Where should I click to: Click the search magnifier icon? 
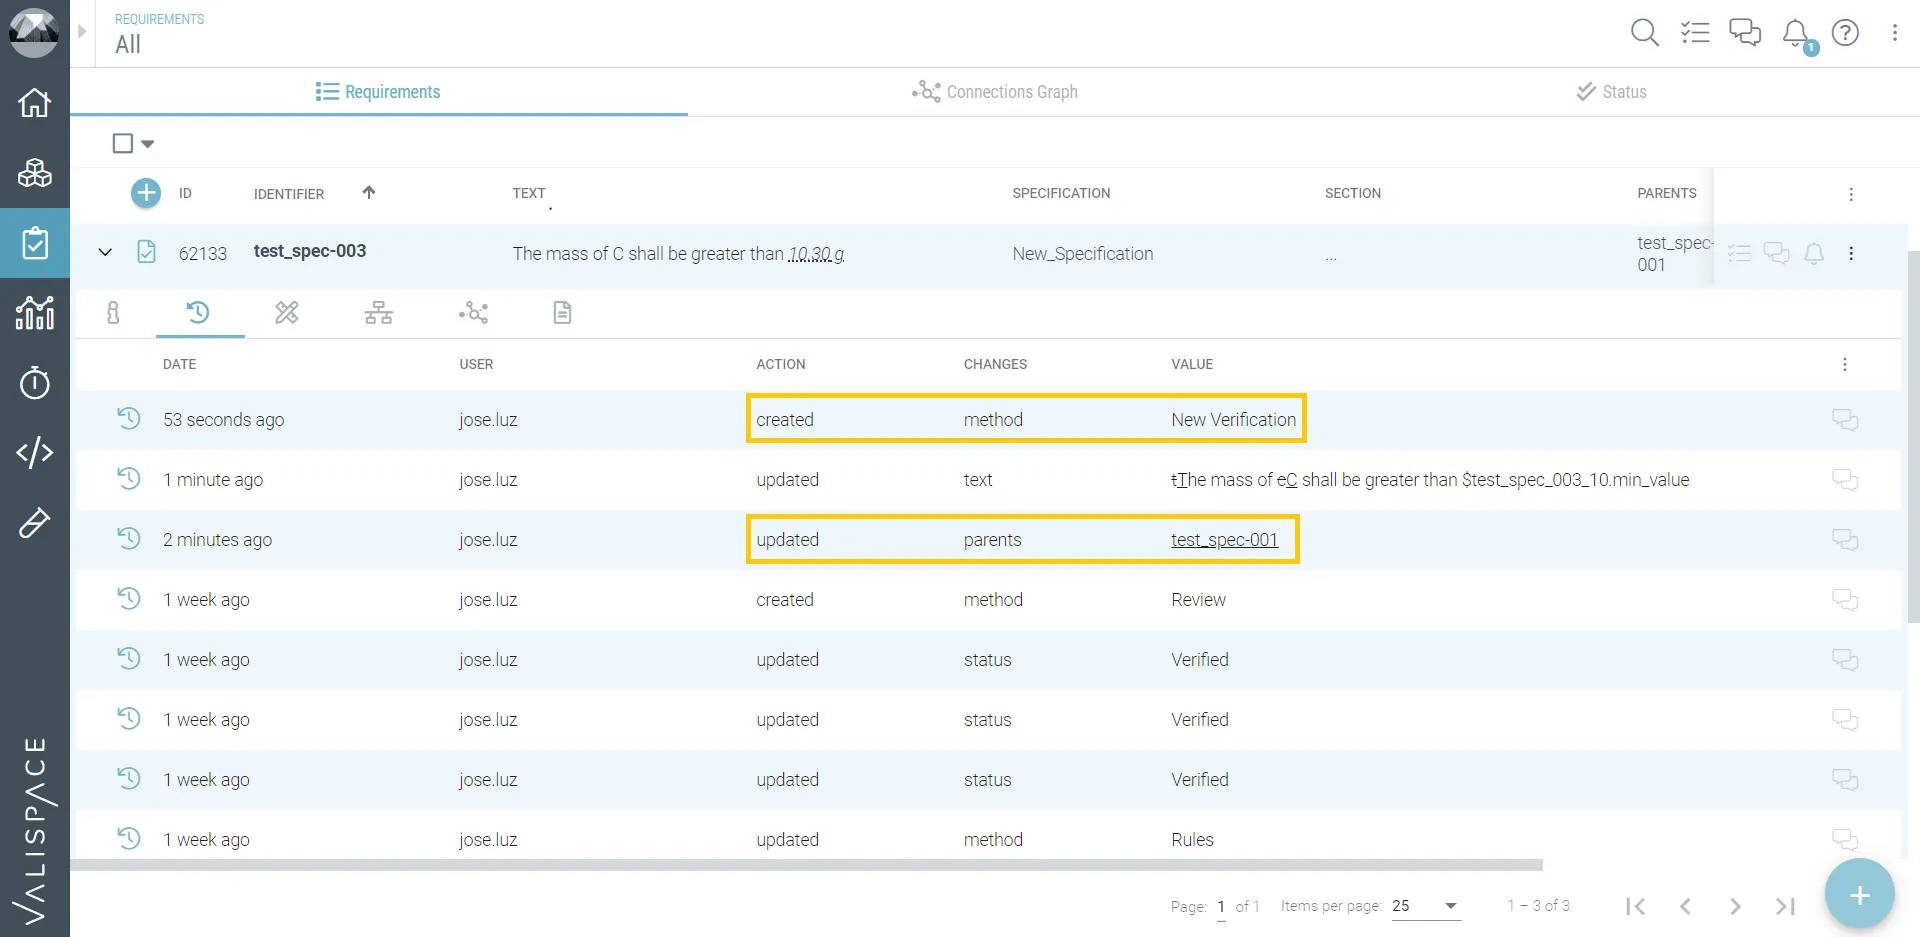click(x=1644, y=33)
